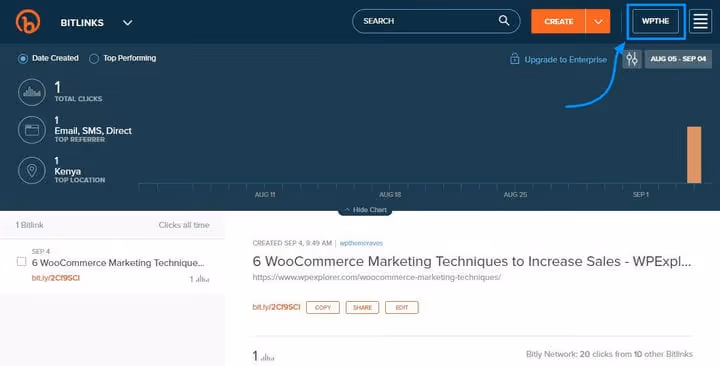Click the top referrer browser icon
Image resolution: width=720 pixels, height=366 pixels.
[32, 130]
